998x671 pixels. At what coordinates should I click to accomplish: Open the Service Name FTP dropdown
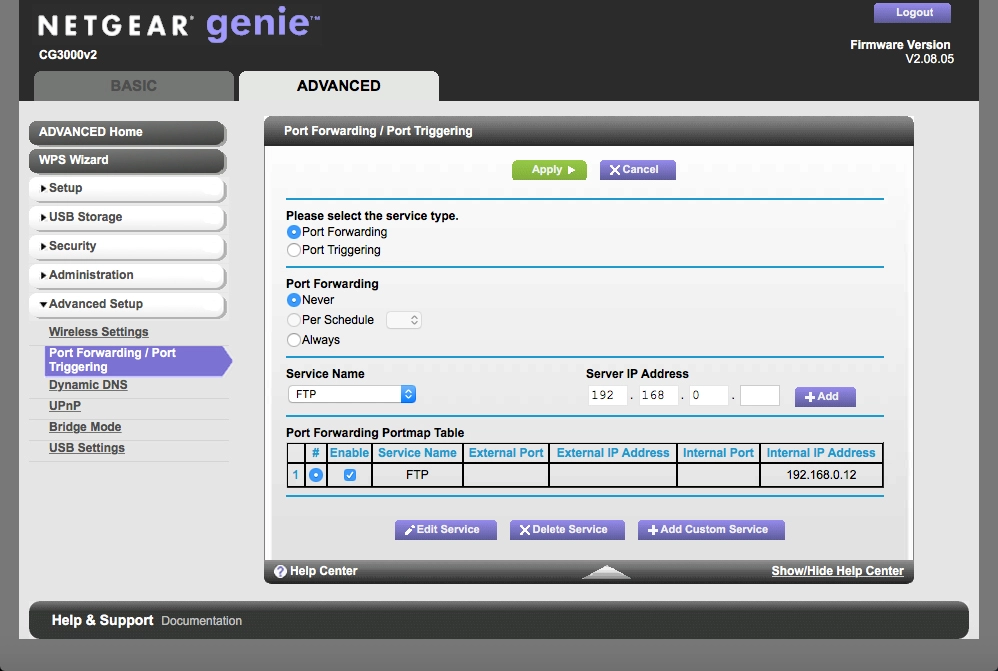[x=351, y=394]
